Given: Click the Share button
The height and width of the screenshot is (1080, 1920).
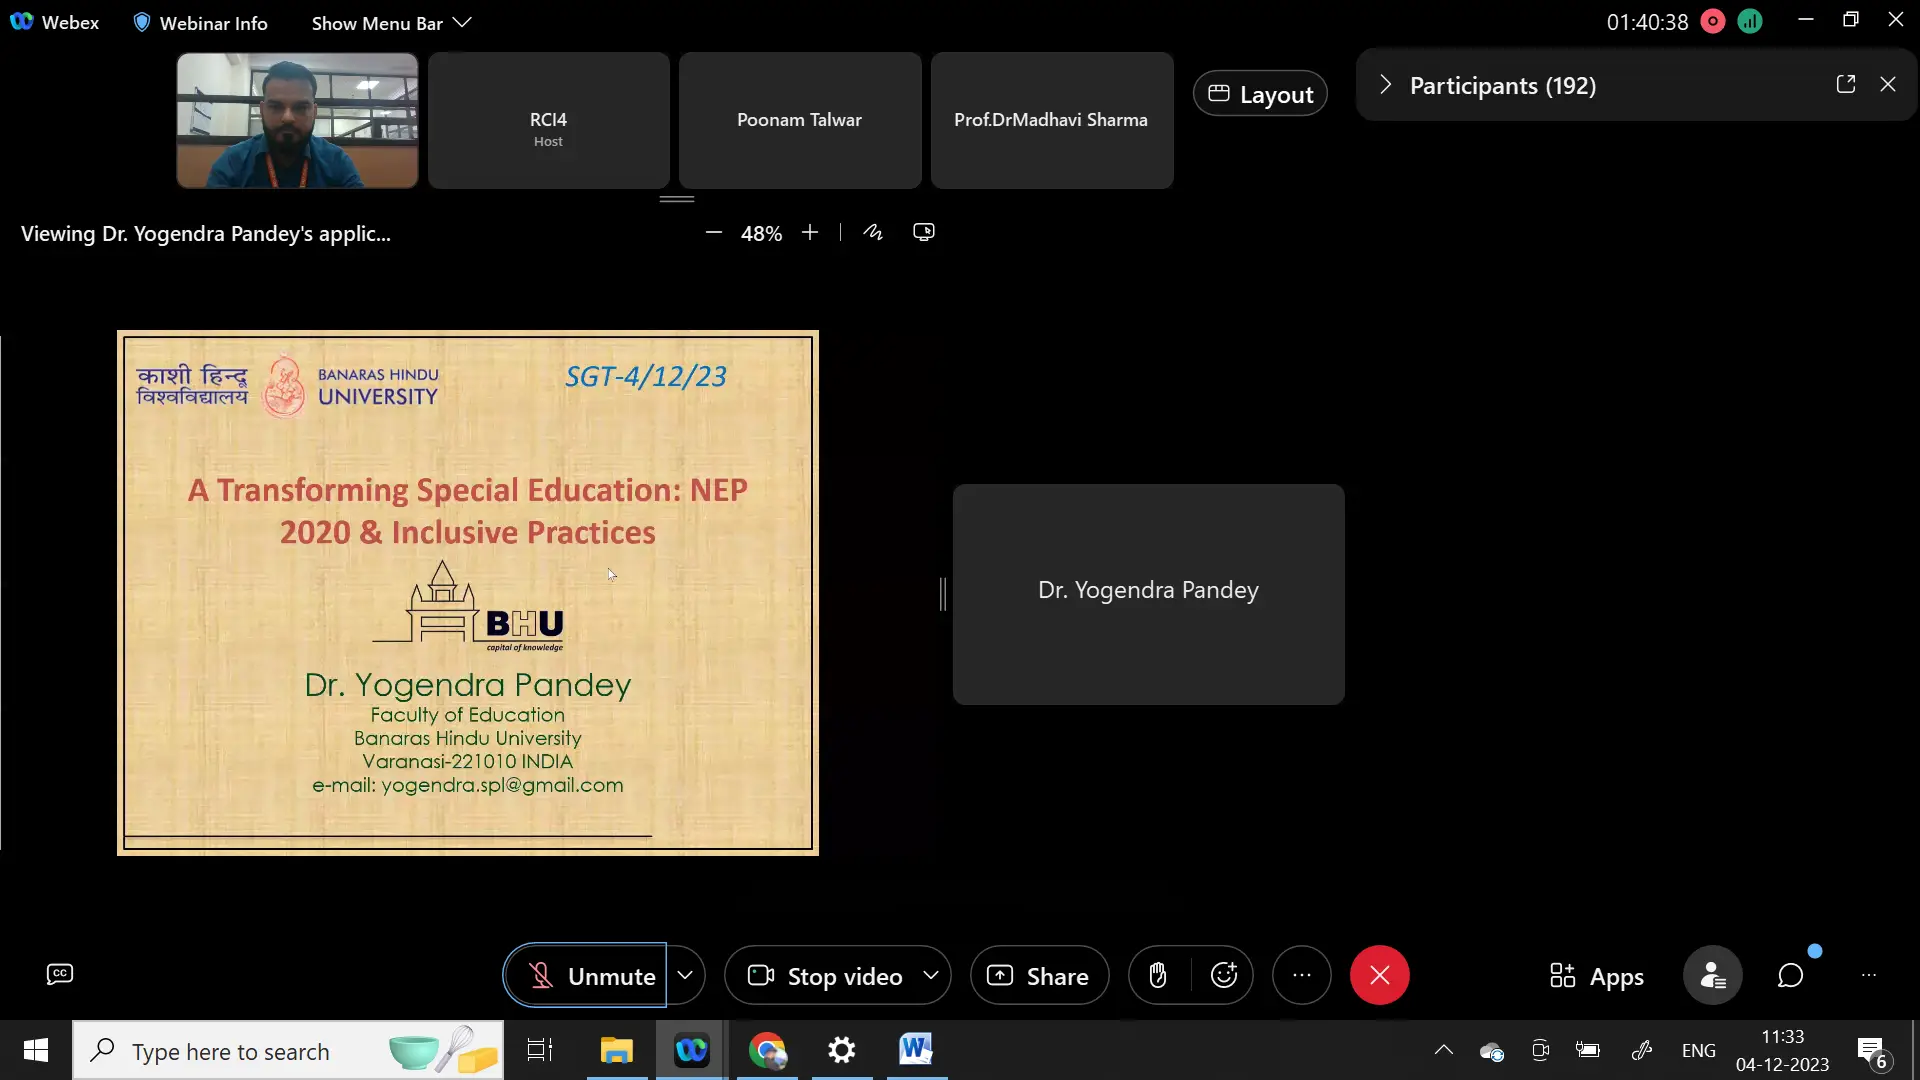Looking at the screenshot, I should [x=1039, y=975].
